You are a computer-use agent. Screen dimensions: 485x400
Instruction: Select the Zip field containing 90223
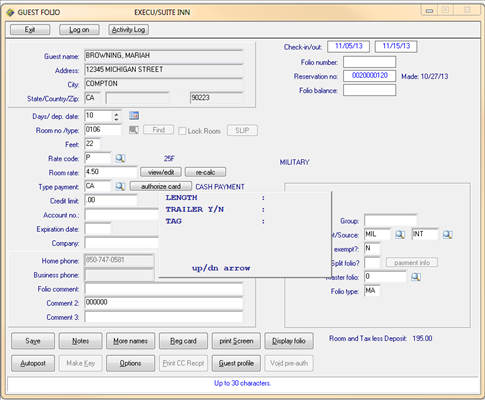[217, 98]
